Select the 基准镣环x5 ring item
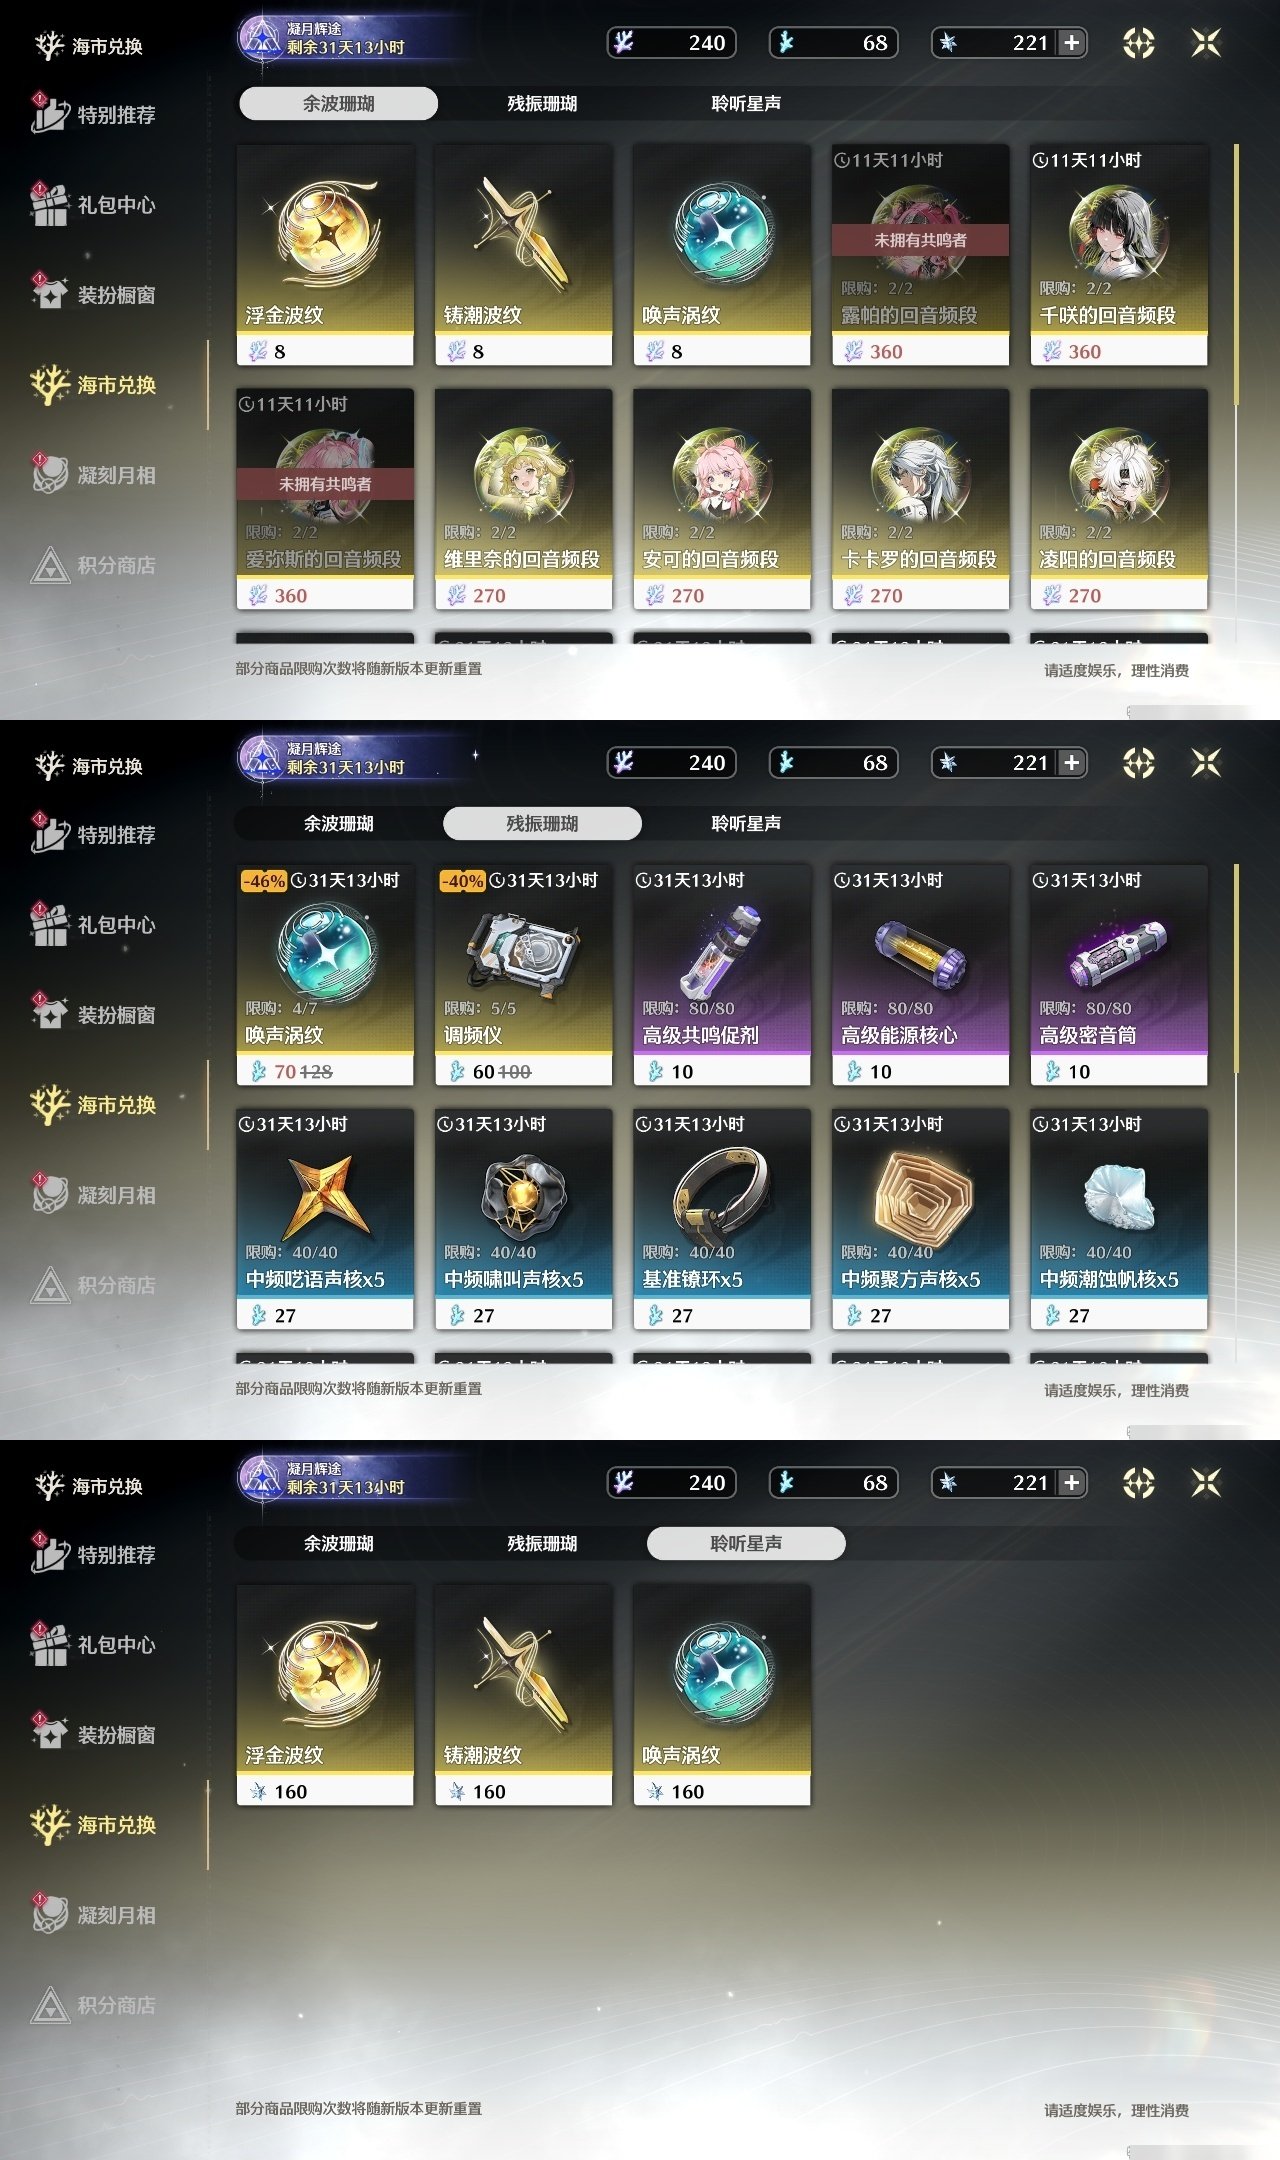 pos(722,1219)
